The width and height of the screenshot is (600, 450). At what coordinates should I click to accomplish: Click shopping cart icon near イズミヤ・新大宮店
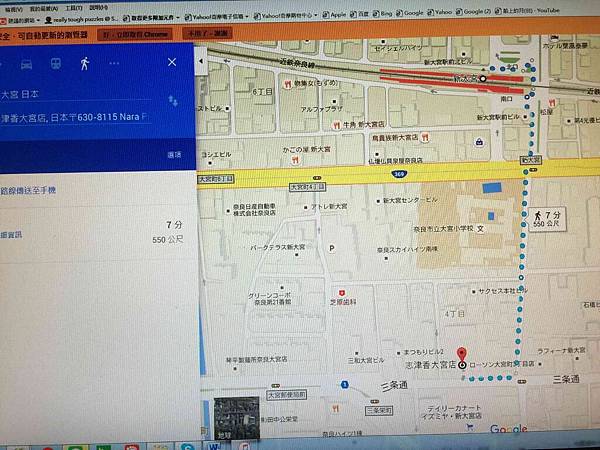coord(470,427)
